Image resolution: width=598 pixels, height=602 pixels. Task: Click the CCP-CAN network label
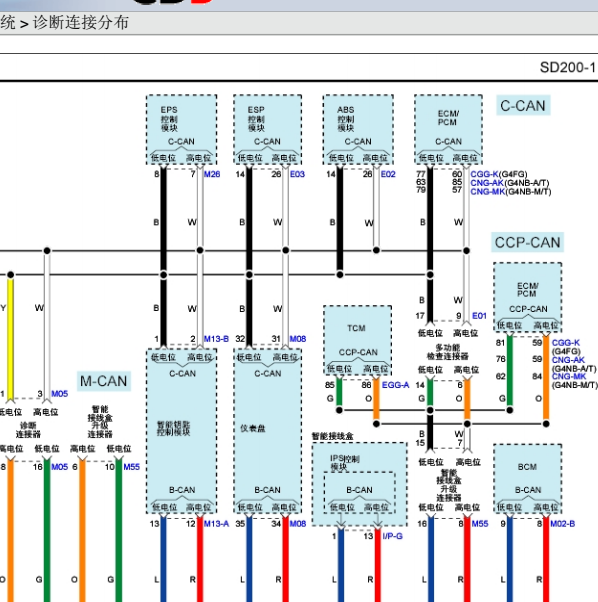pos(527,243)
